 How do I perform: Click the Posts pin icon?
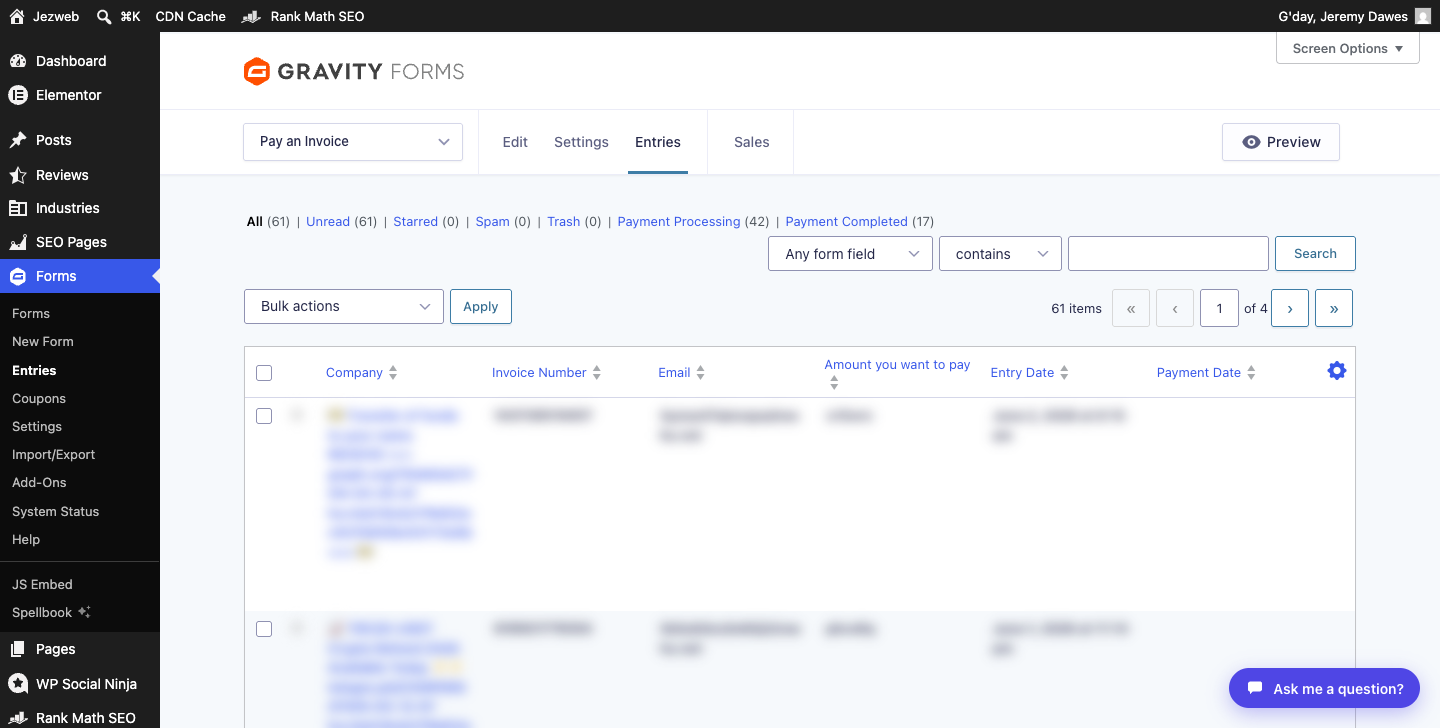pyautogui.click(x=18, y=140)
